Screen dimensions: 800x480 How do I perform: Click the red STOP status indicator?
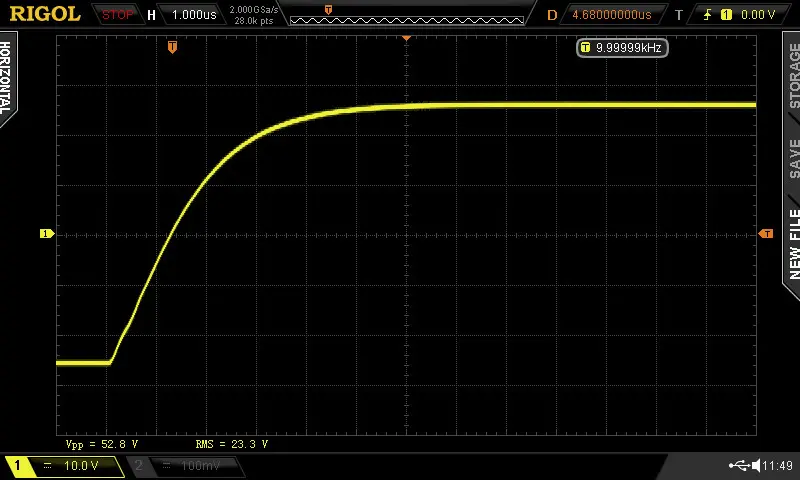pos(117,15)
